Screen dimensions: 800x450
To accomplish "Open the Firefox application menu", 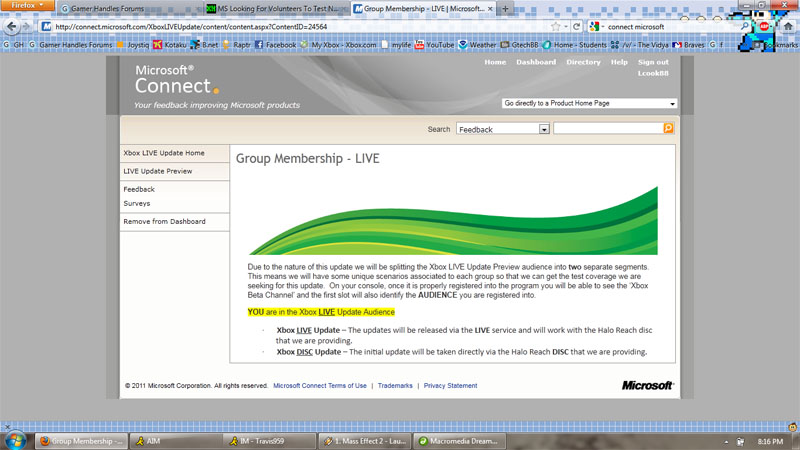I will pyautogui.click(x=27, y=5).
